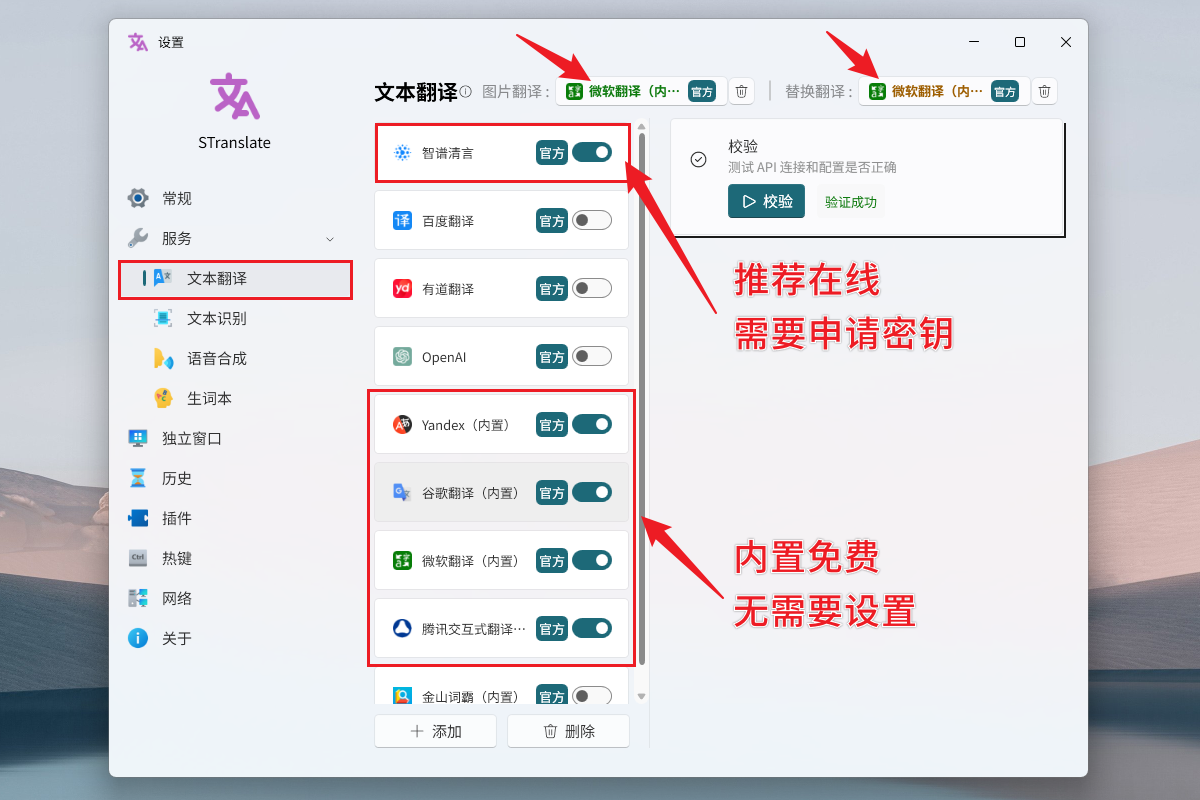
Task: Turn off the Yandex (内置) toggle
Action: click(x=592, y=424)
